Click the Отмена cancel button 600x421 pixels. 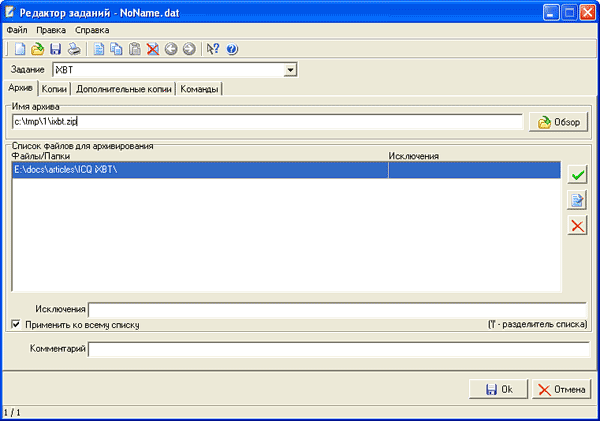tap(561, 389)
